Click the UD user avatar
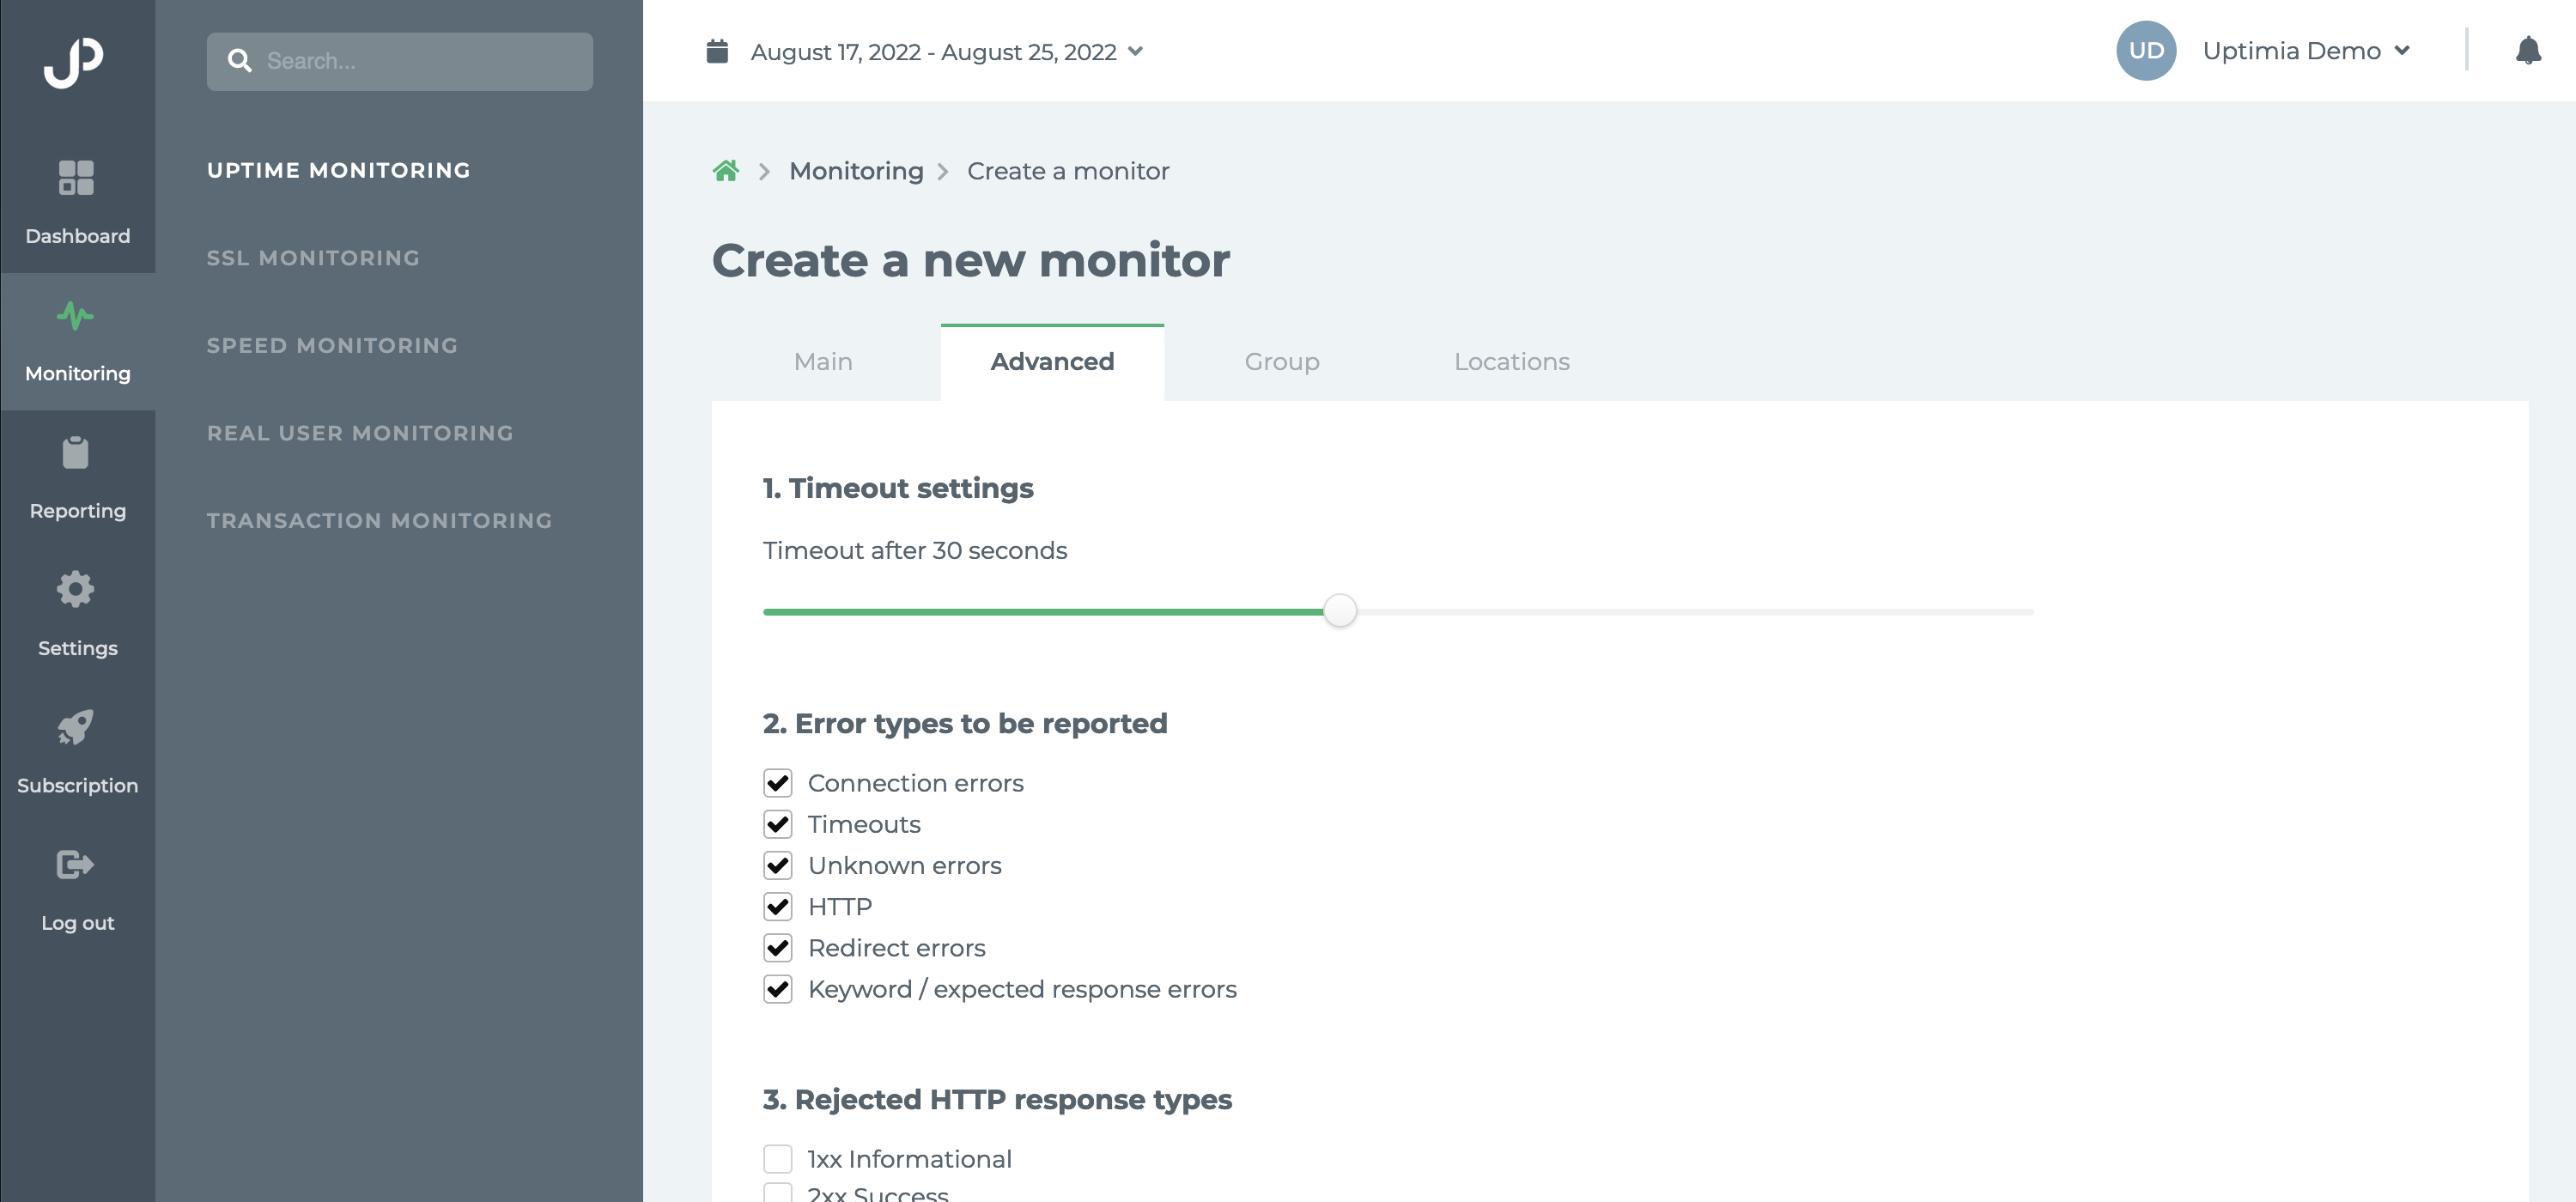Screen dimensions: 2576x1202 (2146, 51)
